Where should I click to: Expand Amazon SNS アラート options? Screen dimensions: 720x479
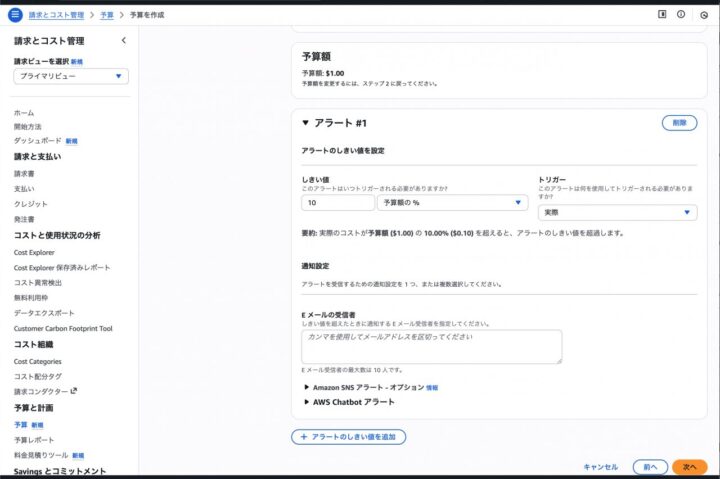tap(306, 387)
